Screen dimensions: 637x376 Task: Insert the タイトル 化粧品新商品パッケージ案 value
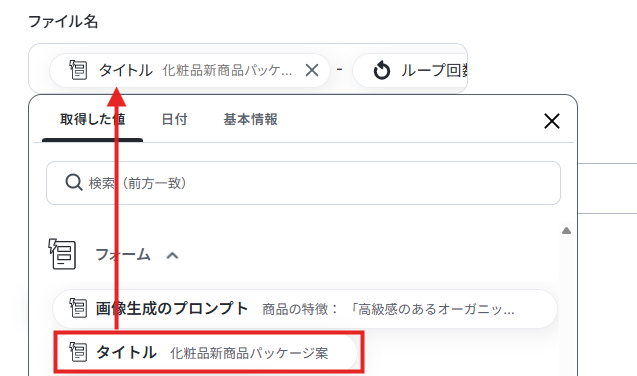[206, 352]
